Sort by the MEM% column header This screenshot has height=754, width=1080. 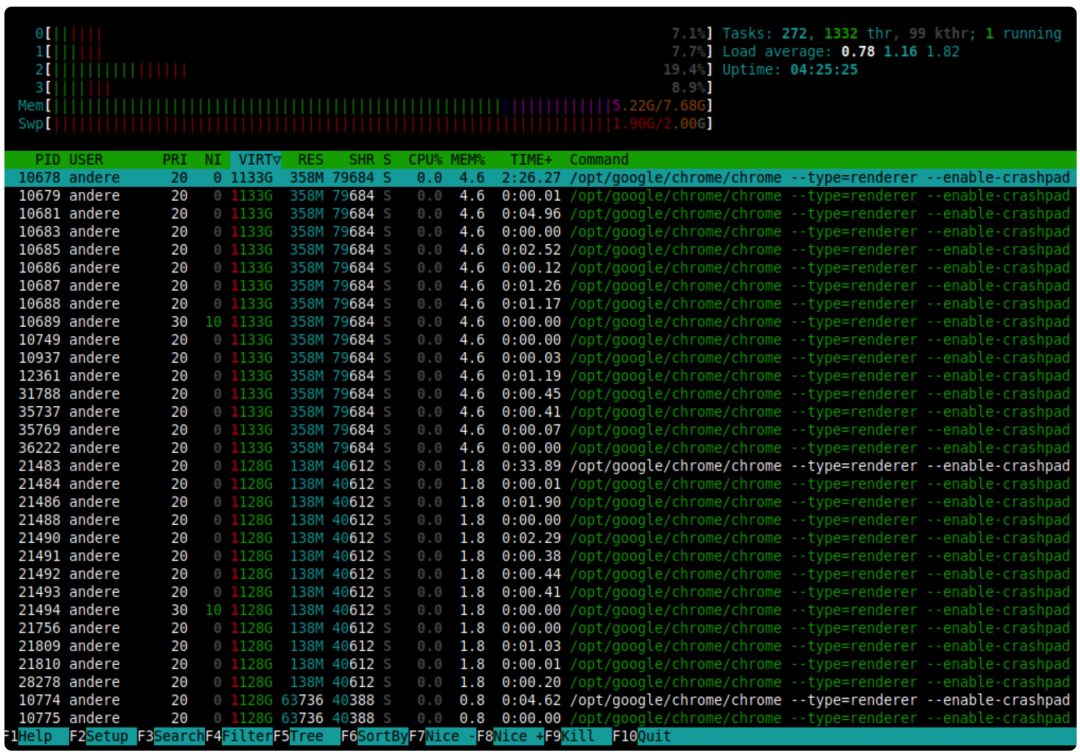tap(468, 160)
